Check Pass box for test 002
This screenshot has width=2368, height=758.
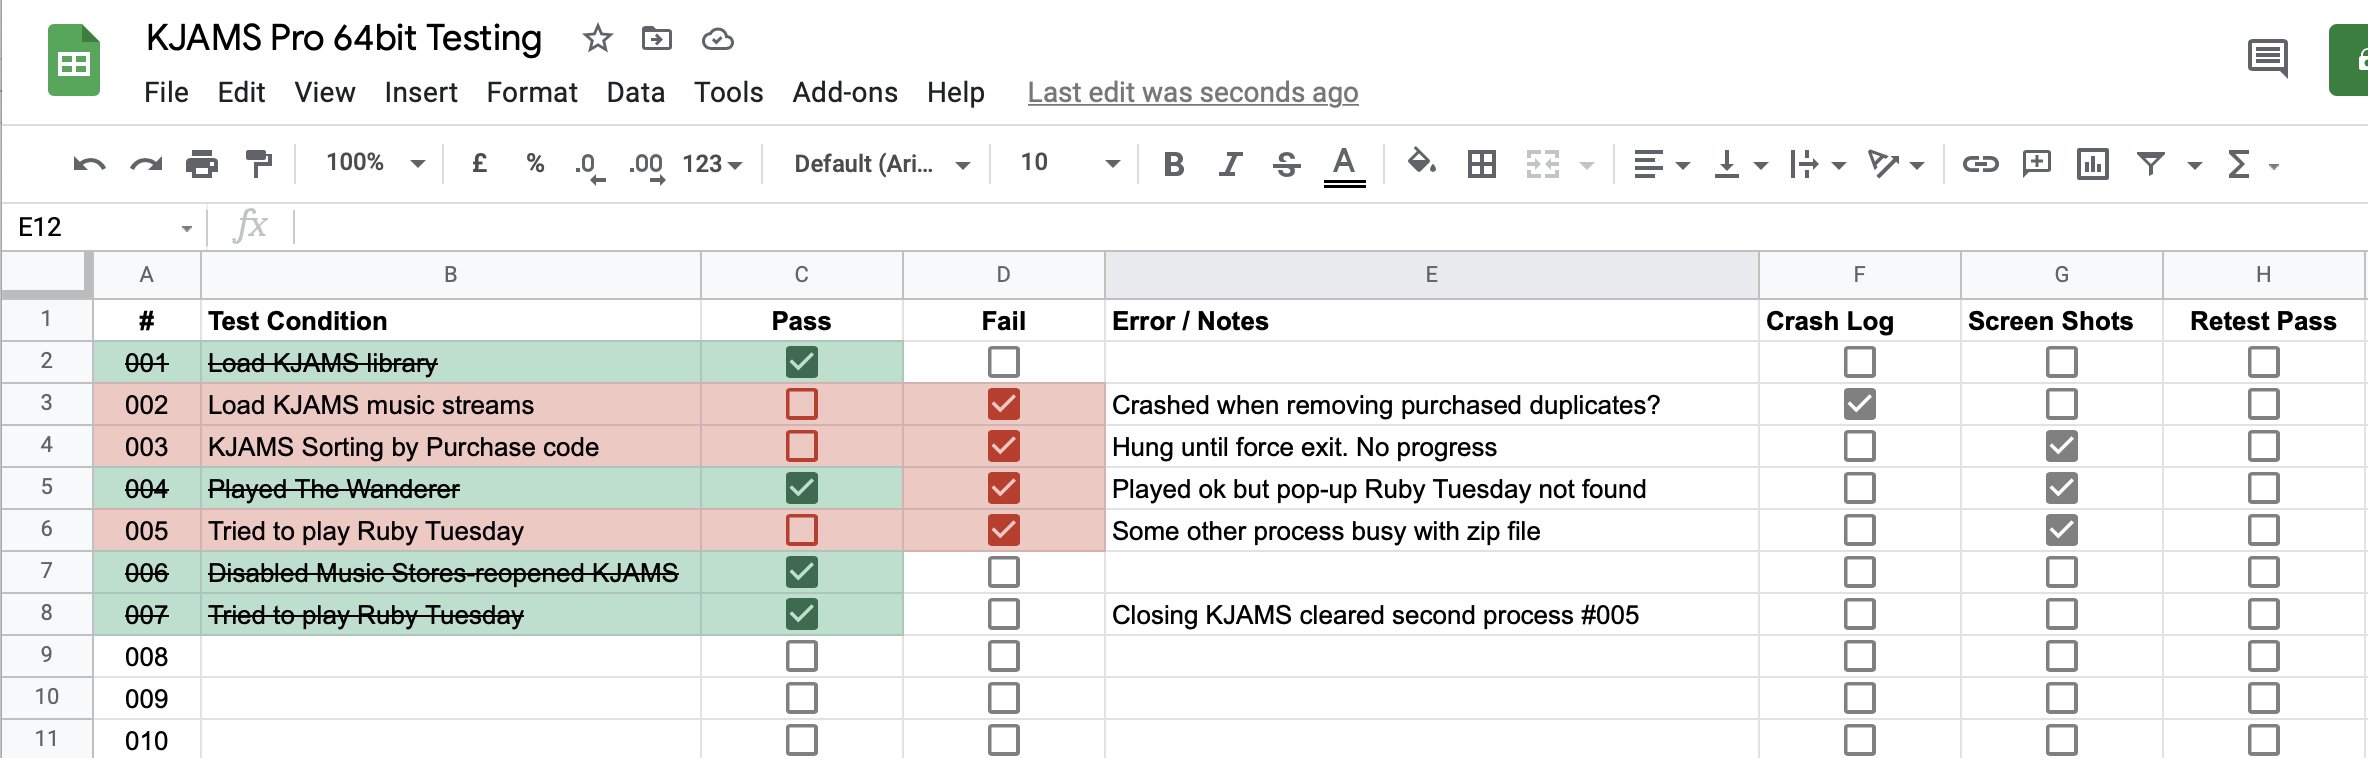[801, 404]
